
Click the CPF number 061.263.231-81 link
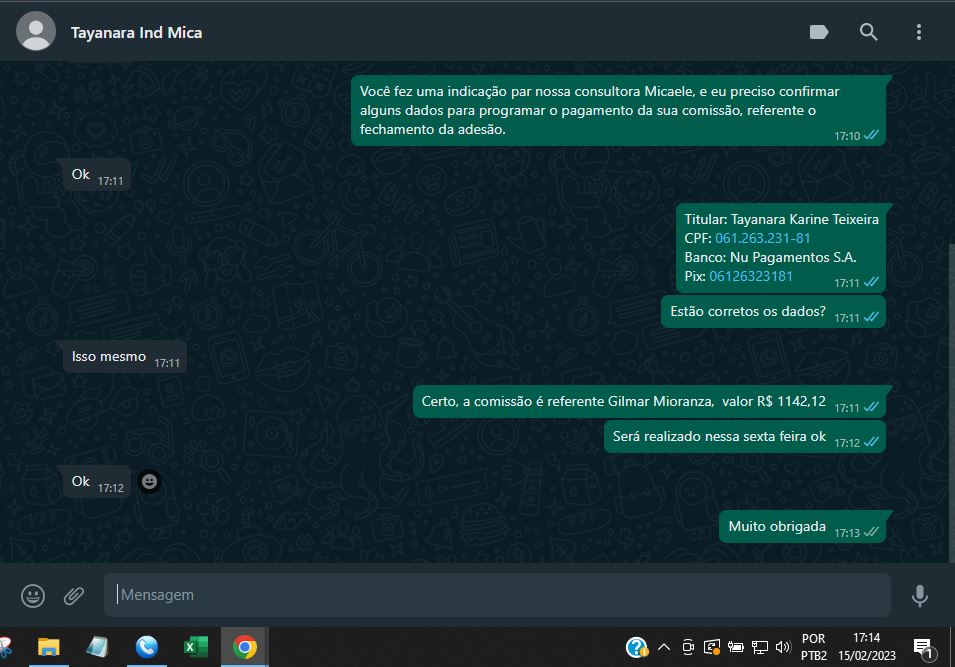[x=762, y=238]
